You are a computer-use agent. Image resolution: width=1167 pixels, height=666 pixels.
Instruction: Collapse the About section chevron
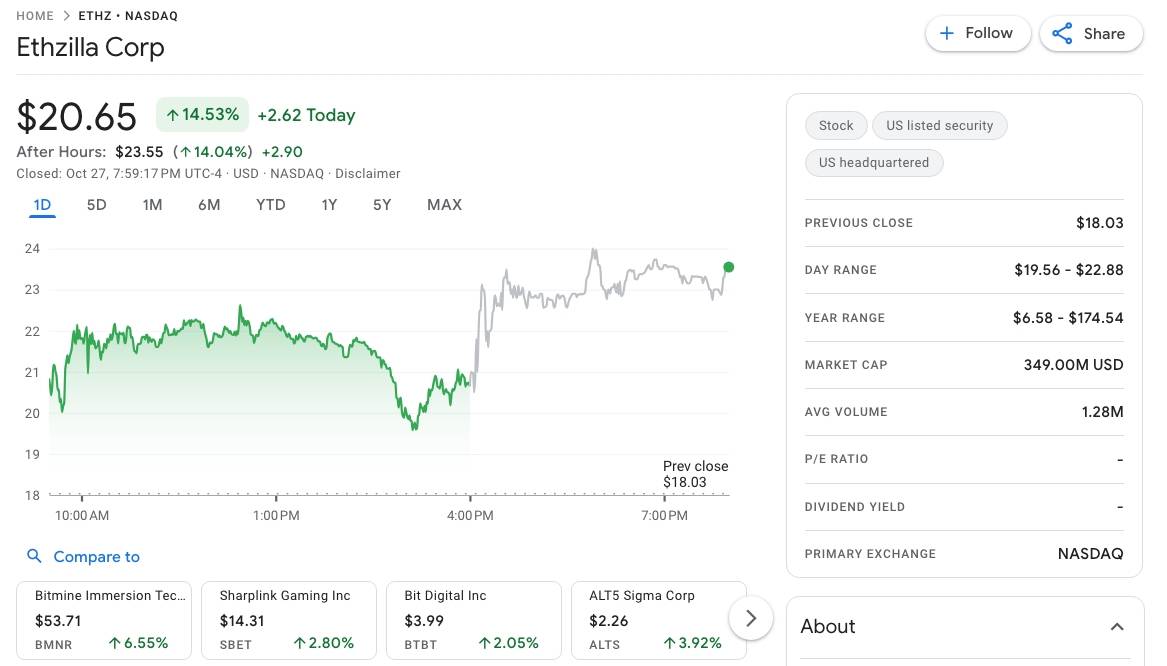1117,627
